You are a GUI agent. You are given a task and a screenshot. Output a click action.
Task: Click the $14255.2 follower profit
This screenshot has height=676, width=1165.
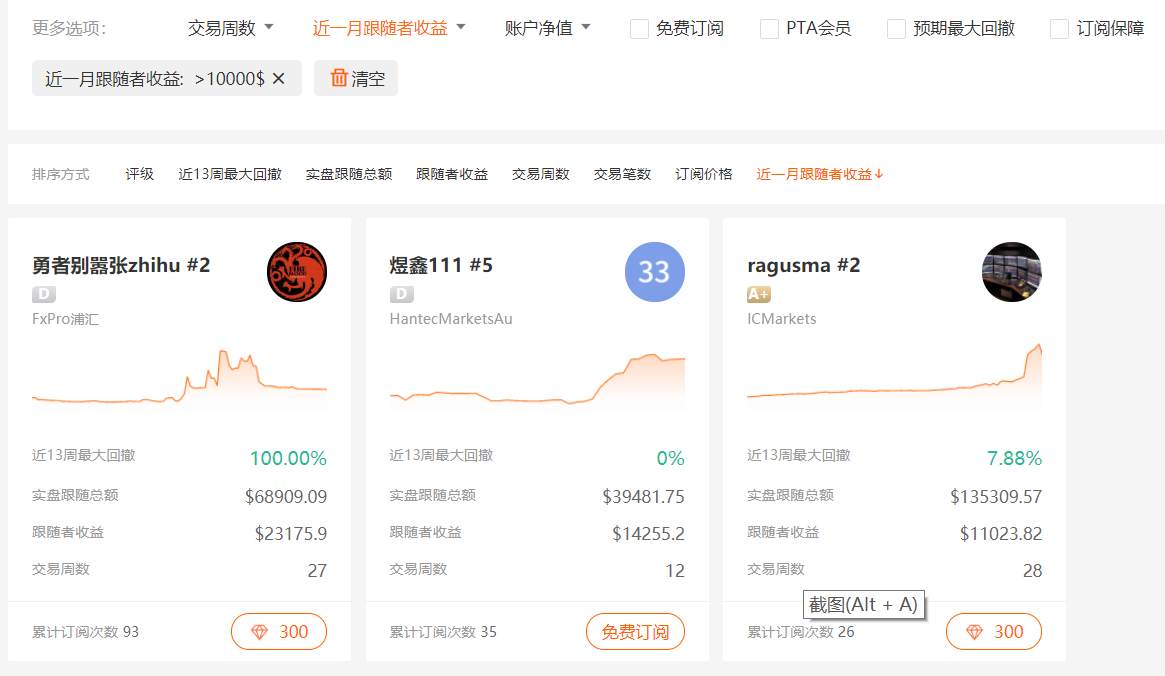(x=649, y=533)
